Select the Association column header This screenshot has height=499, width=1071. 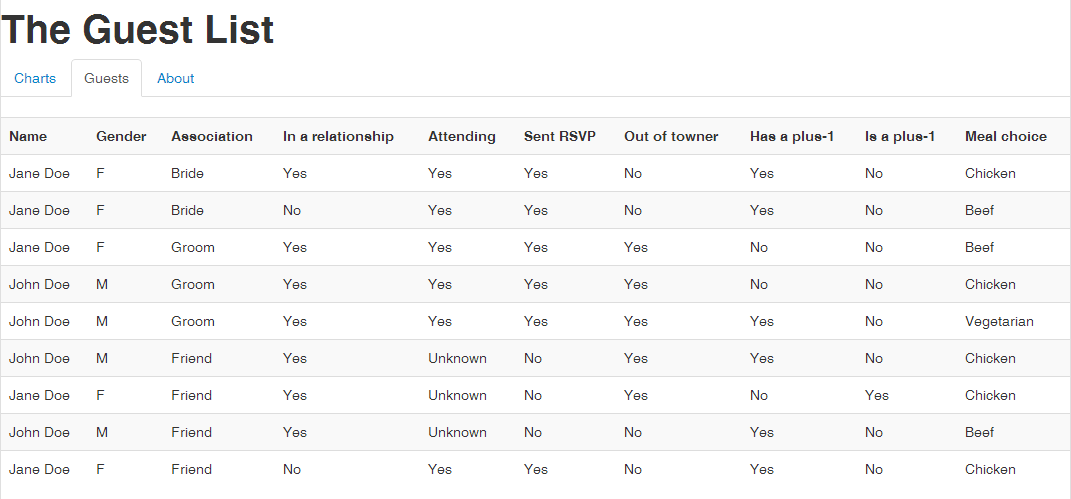click(212, 136)
